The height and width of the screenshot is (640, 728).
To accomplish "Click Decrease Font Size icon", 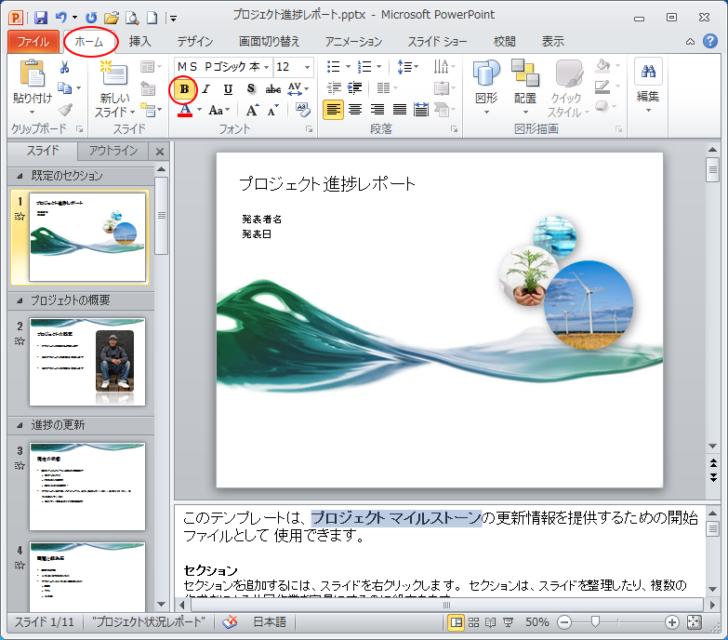I will [273, 110].
